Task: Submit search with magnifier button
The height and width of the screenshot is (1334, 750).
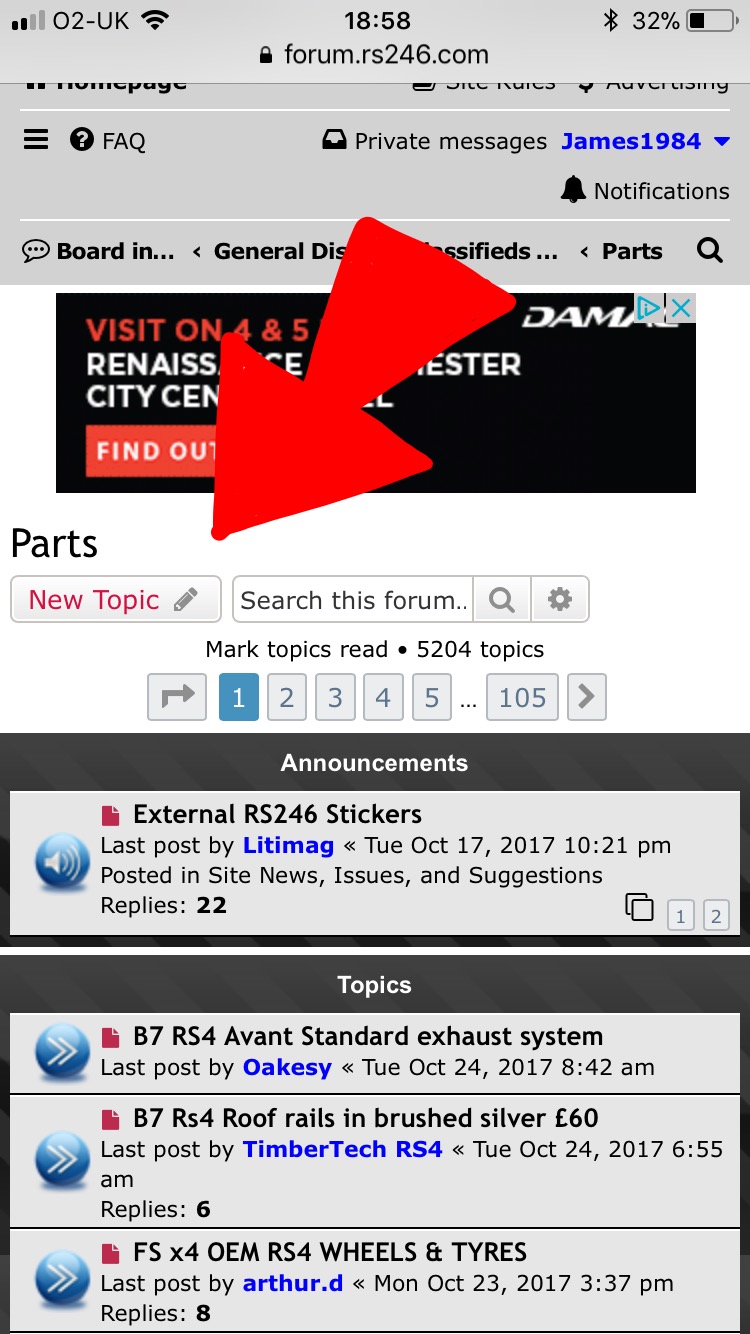Action: (x=502, y=600)
